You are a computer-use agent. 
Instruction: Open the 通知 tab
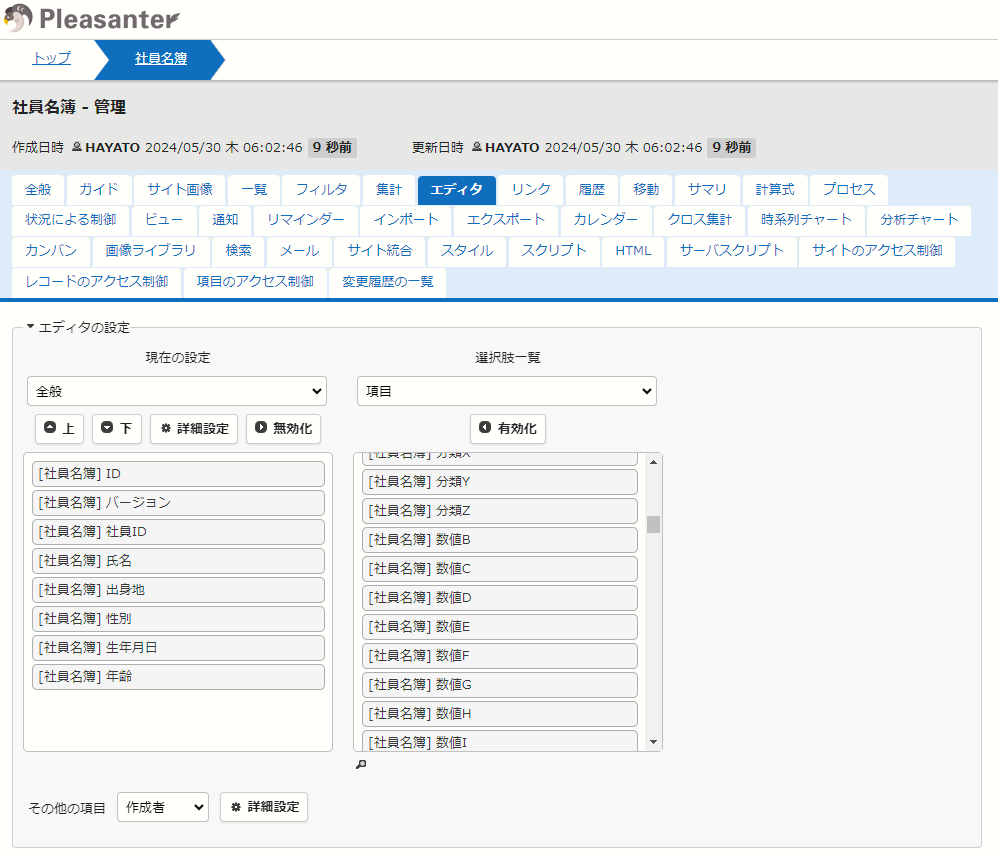(x=225, y=220)
